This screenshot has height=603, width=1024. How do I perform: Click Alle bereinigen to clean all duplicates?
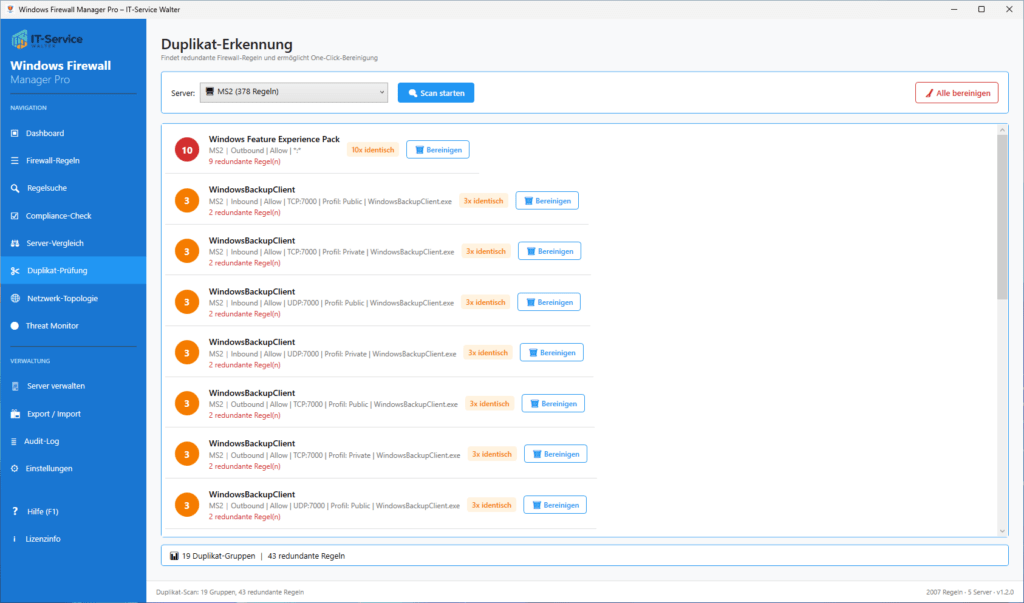coord(956,91)
